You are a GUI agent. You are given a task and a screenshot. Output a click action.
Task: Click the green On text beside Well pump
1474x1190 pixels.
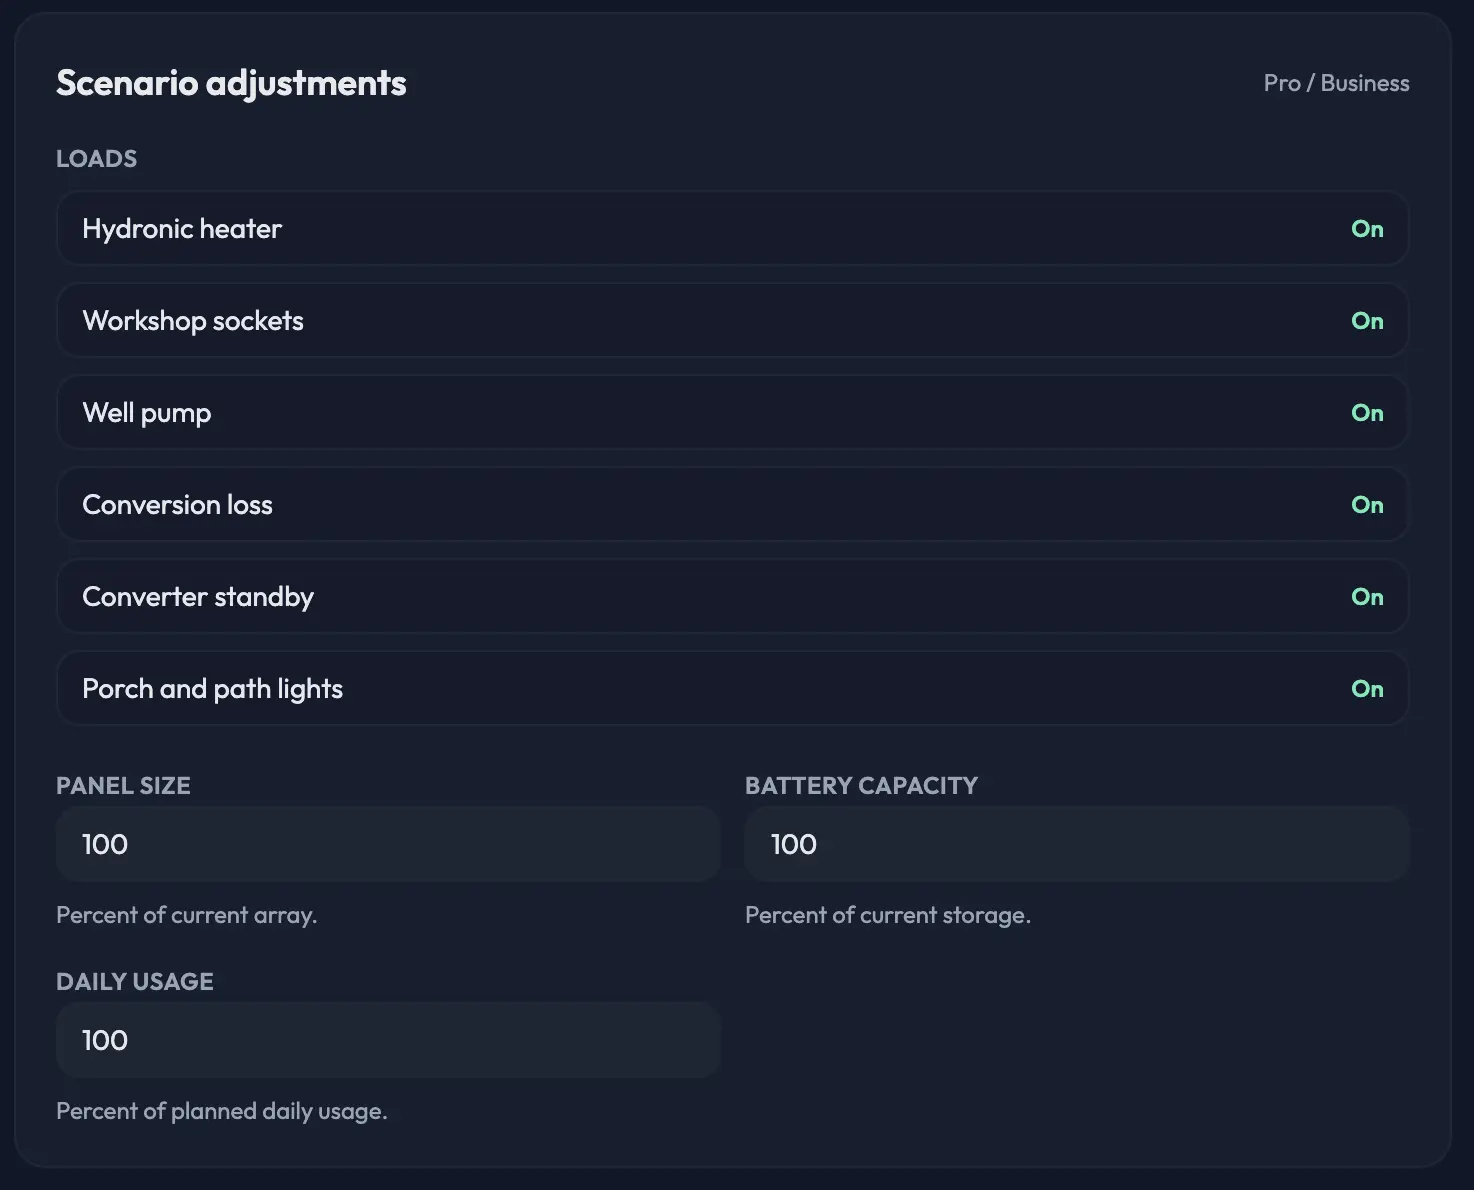click(x=1367, y=413)
